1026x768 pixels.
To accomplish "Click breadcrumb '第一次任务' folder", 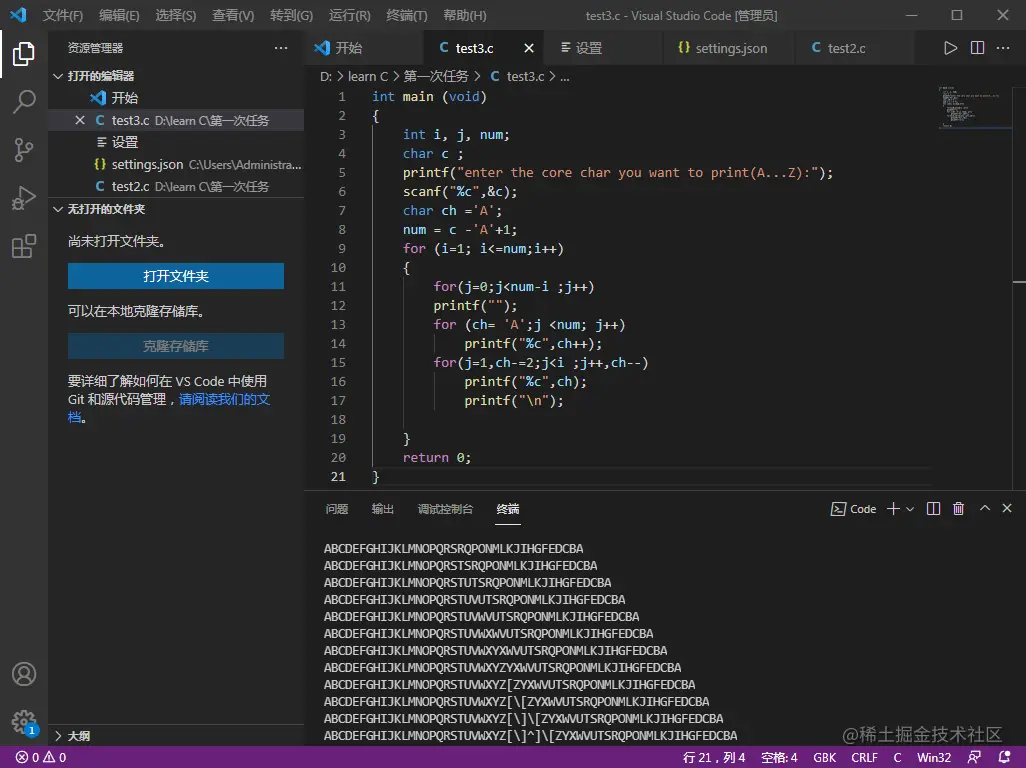I will [436, 77].
